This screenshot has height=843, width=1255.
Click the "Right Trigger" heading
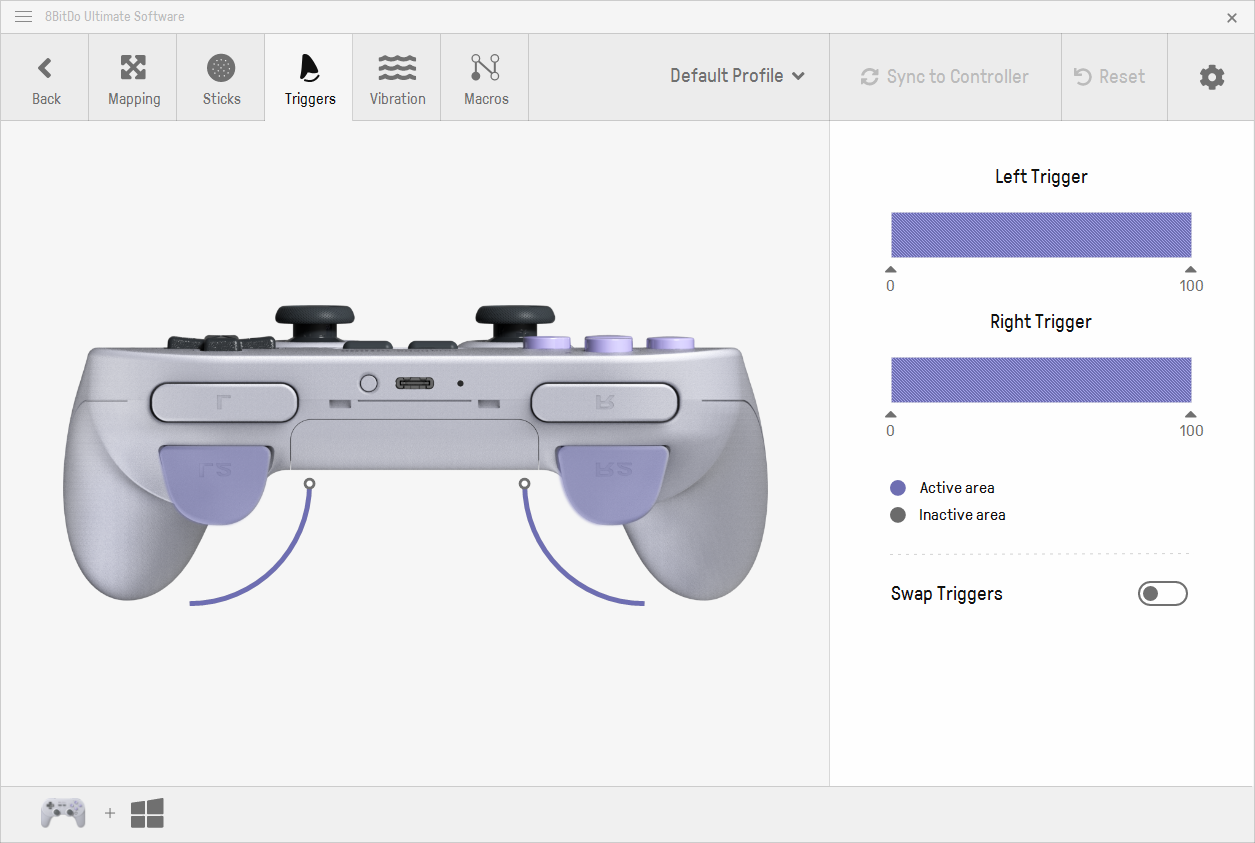1041,322
